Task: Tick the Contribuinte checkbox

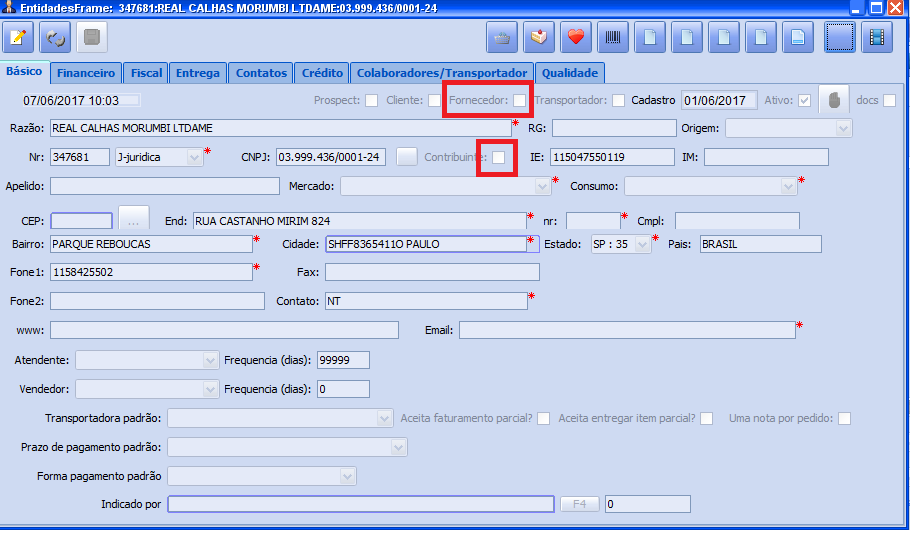Action: click(x=498, y=158)
